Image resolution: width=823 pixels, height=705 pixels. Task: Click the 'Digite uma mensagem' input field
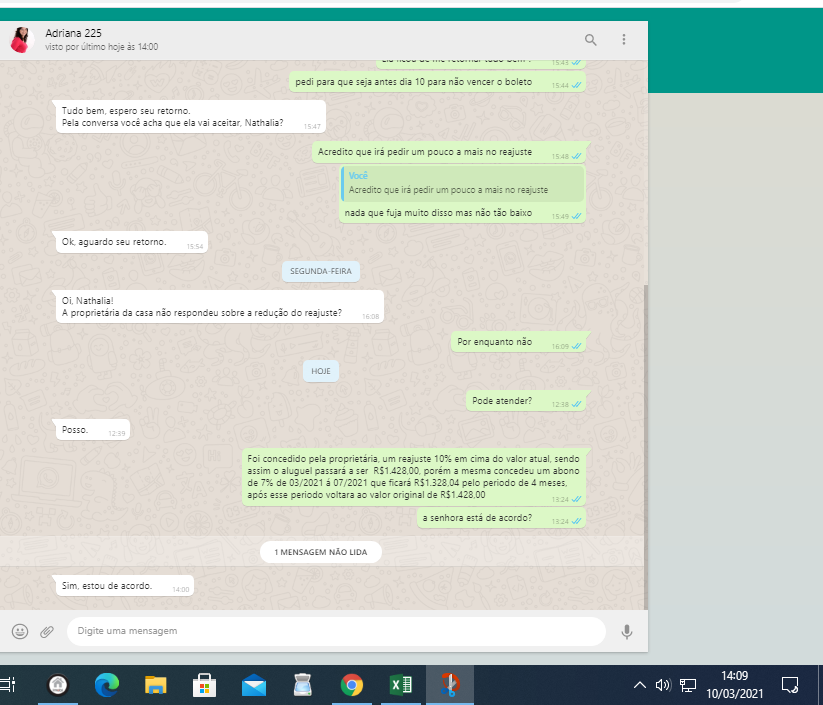pyautogui.click(x=335, y=631)
